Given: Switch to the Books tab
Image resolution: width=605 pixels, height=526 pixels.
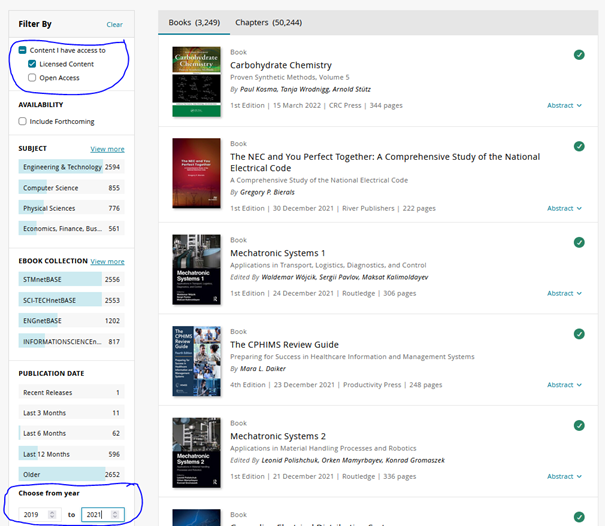Looking at the screenshot, I should pos(194,22).
